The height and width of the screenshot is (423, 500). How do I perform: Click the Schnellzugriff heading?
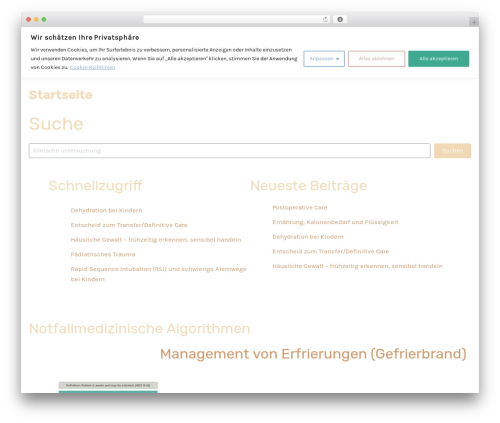click(96, 186)
